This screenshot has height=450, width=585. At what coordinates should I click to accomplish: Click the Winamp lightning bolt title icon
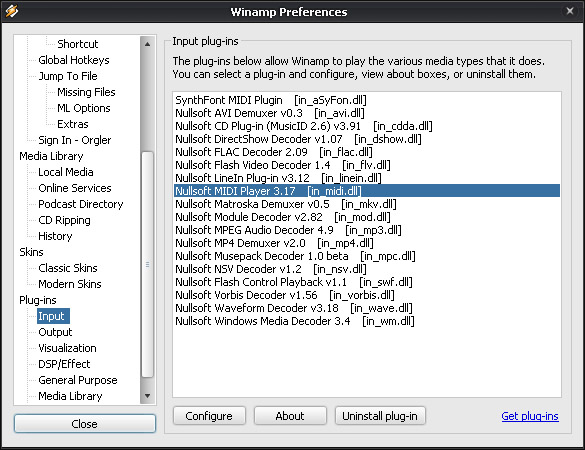[x=11, y=11]
